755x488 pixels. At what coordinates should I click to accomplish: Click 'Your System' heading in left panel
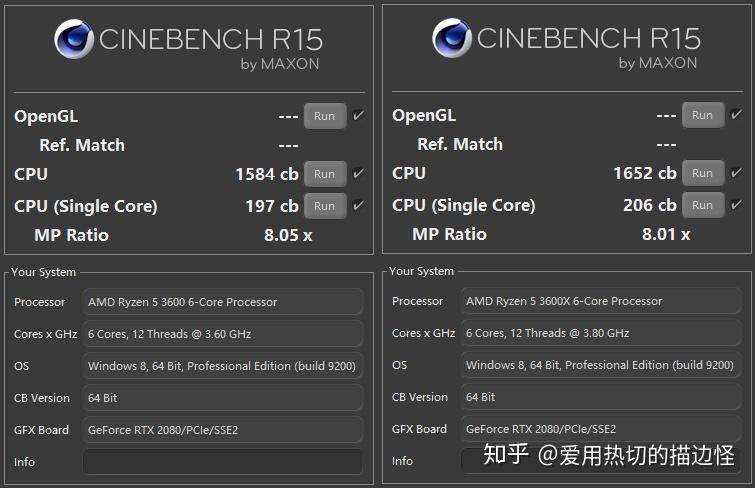(x=43, y=272)
